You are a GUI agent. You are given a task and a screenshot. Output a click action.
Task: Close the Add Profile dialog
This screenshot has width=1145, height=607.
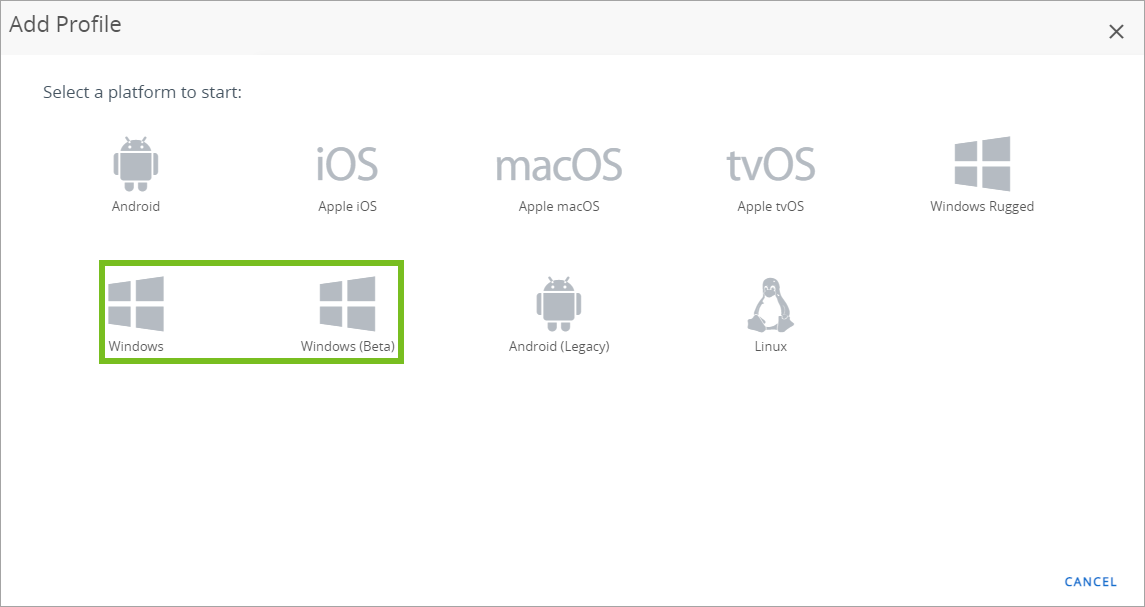(1116, 31)
